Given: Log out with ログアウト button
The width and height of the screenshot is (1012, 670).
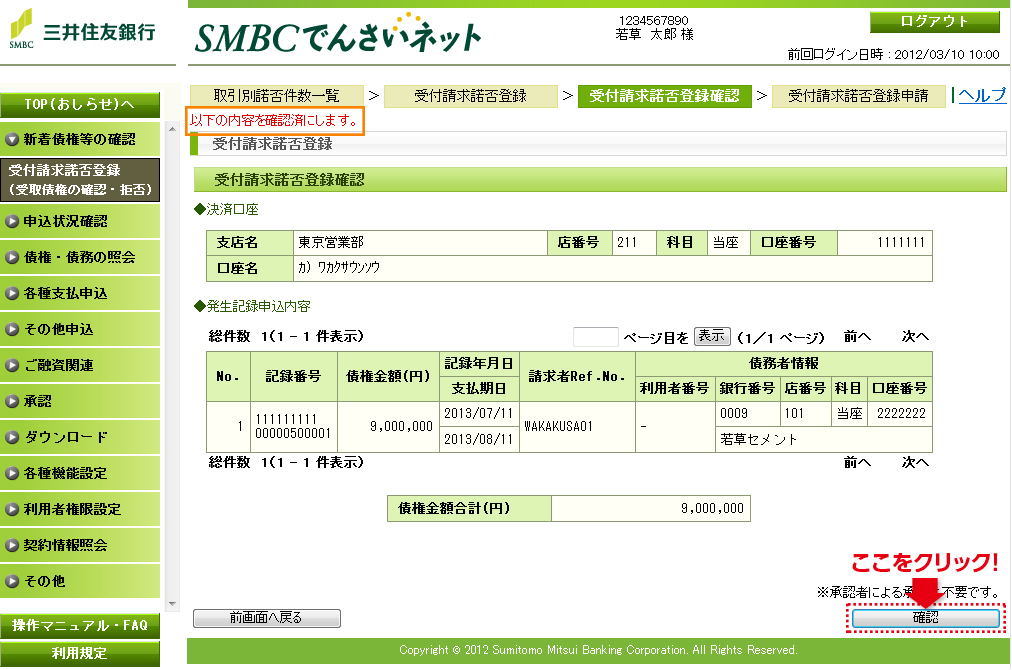Looking at the screenshot, I should click(x=935, y=21).
